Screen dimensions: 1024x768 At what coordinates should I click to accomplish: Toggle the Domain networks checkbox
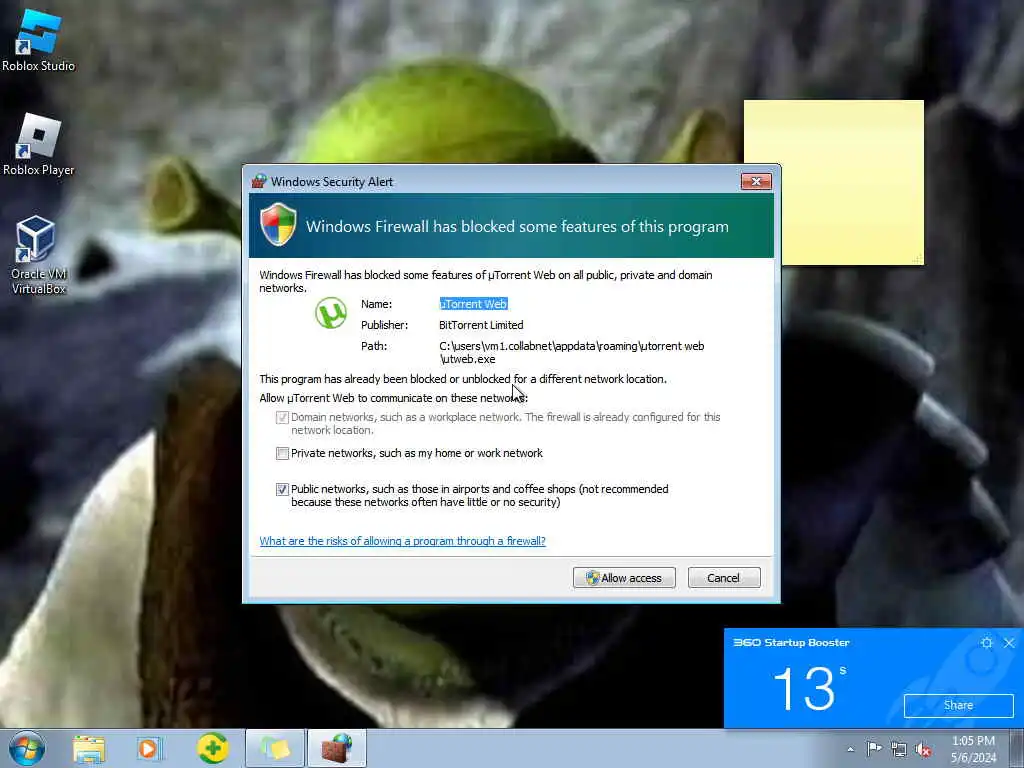pos(282,417)
